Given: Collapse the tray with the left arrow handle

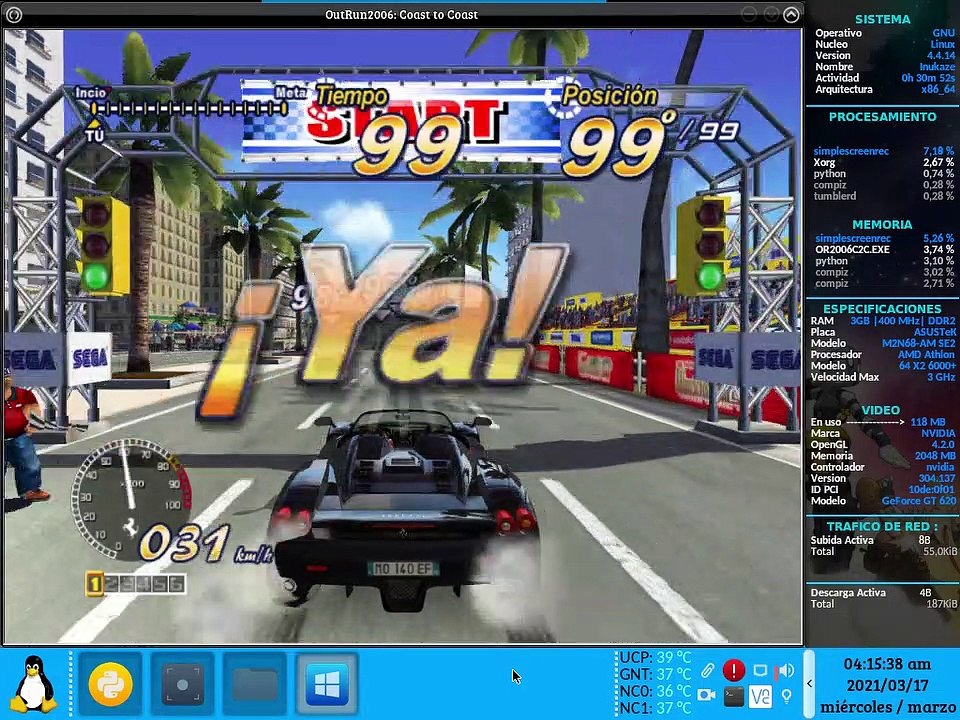Looking at the screenshot, I should (x=809, y=683).
